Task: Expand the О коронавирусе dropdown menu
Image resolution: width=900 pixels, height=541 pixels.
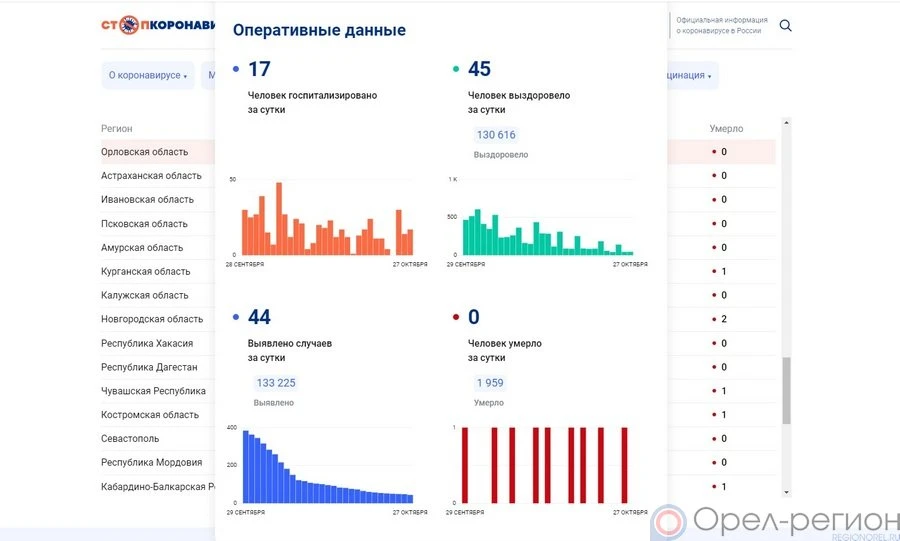Action: click(x=148, y=76)
